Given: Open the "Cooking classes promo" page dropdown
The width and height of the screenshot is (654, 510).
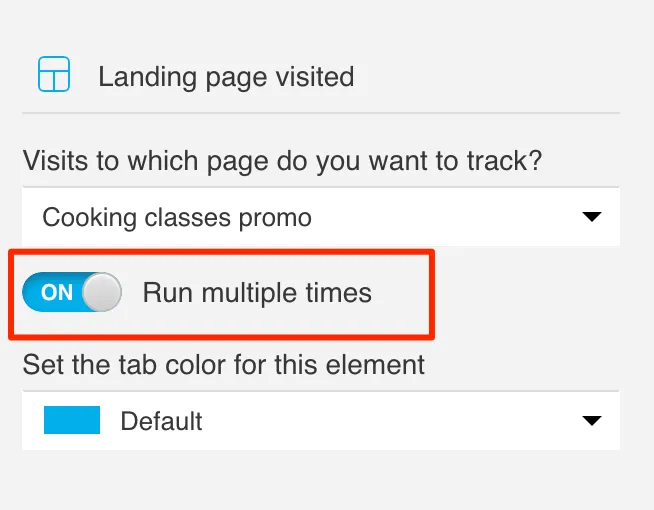Looking at the screenshot, I should point(320,216).
